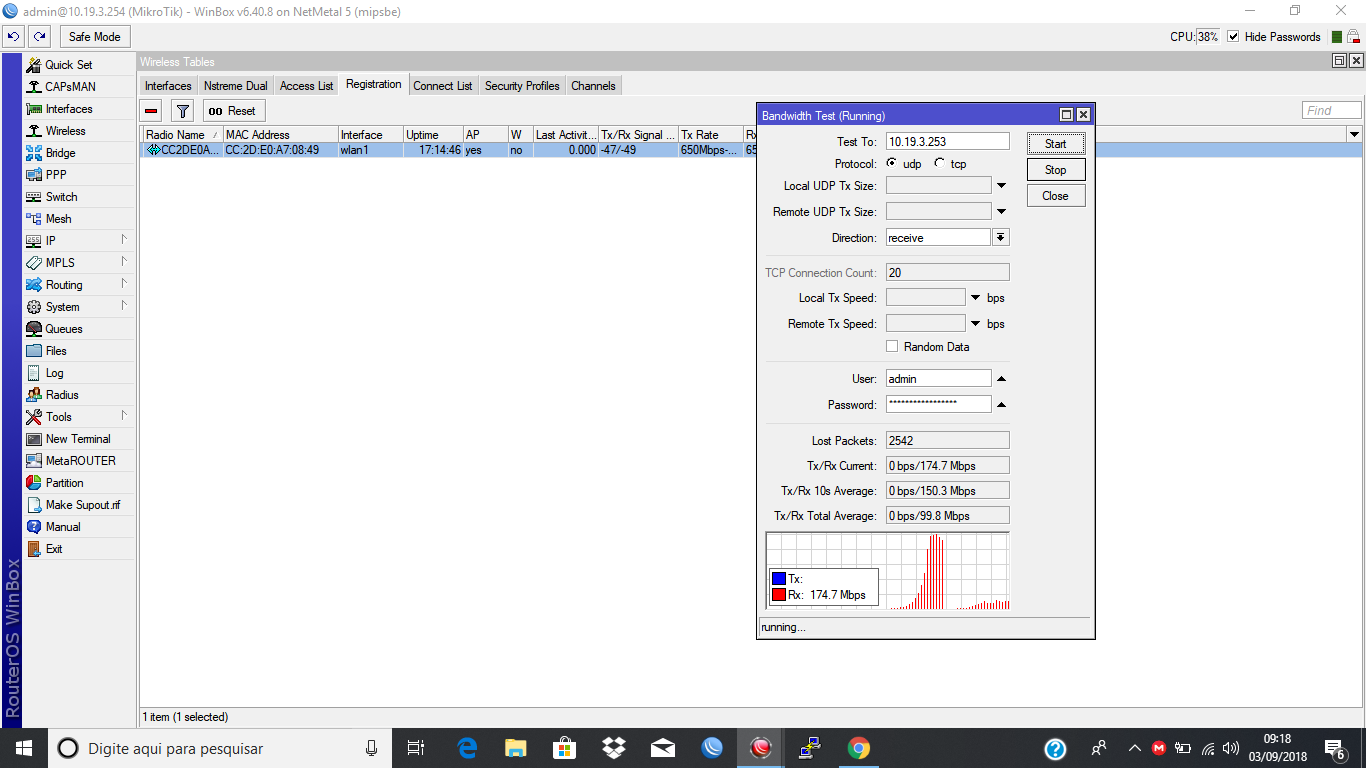The width and height of the screenshot is (1366, 768).
Task: Click the Test To address field
Action: pos(948,142)
